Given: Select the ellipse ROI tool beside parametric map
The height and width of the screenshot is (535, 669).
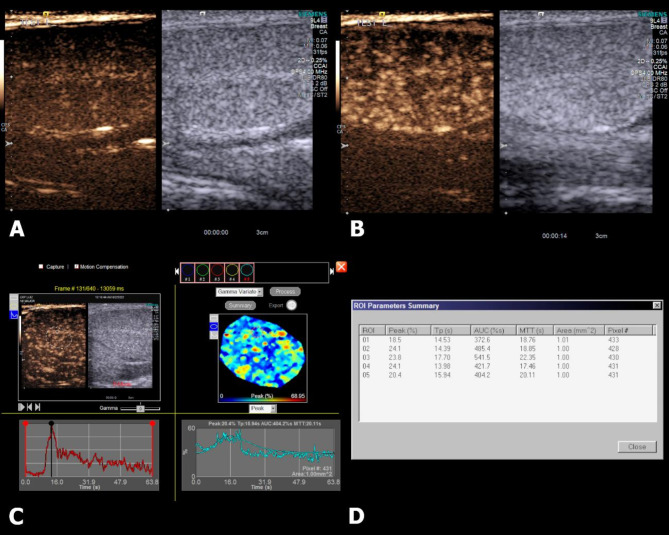Looking at the screenshot, I should (x=214, y=326).
